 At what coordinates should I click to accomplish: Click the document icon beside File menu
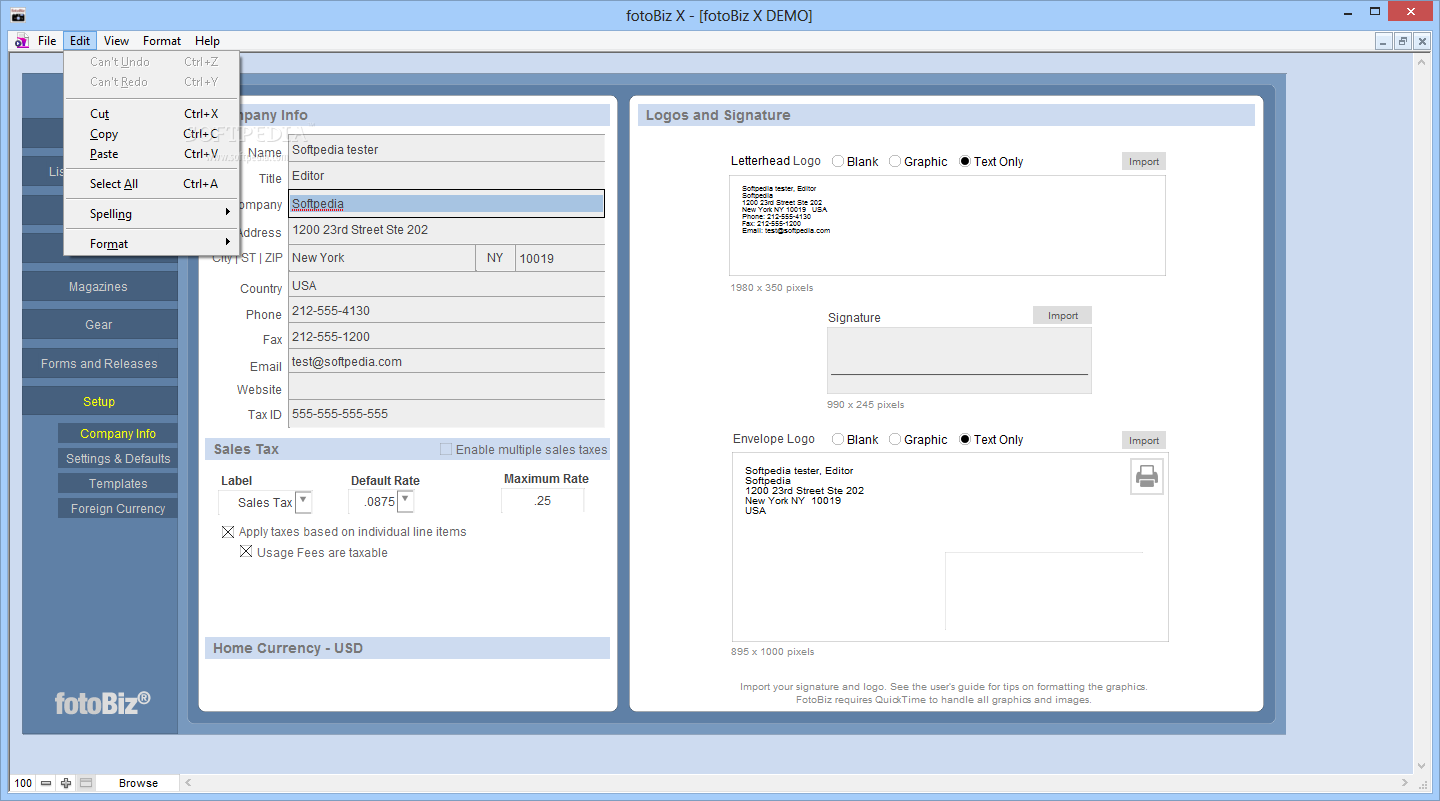[22, 41]
